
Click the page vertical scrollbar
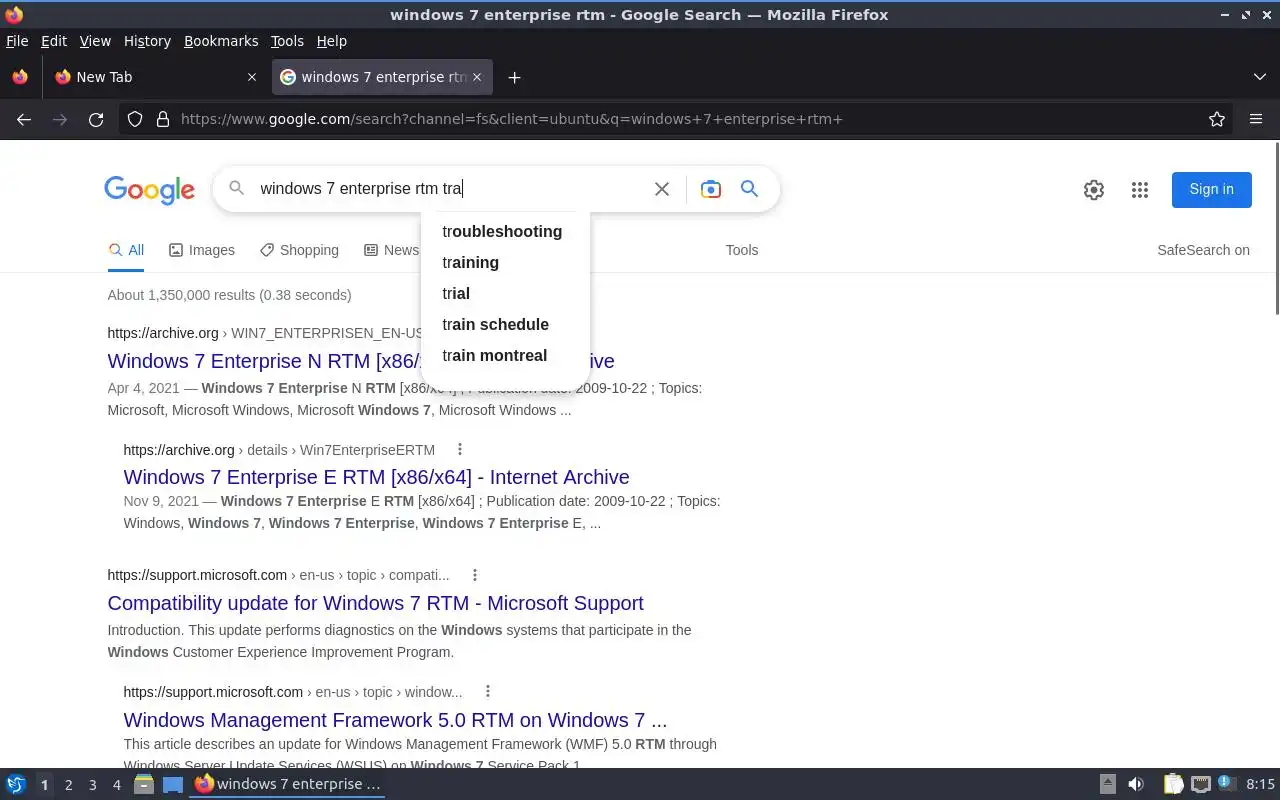point(1275,230)
